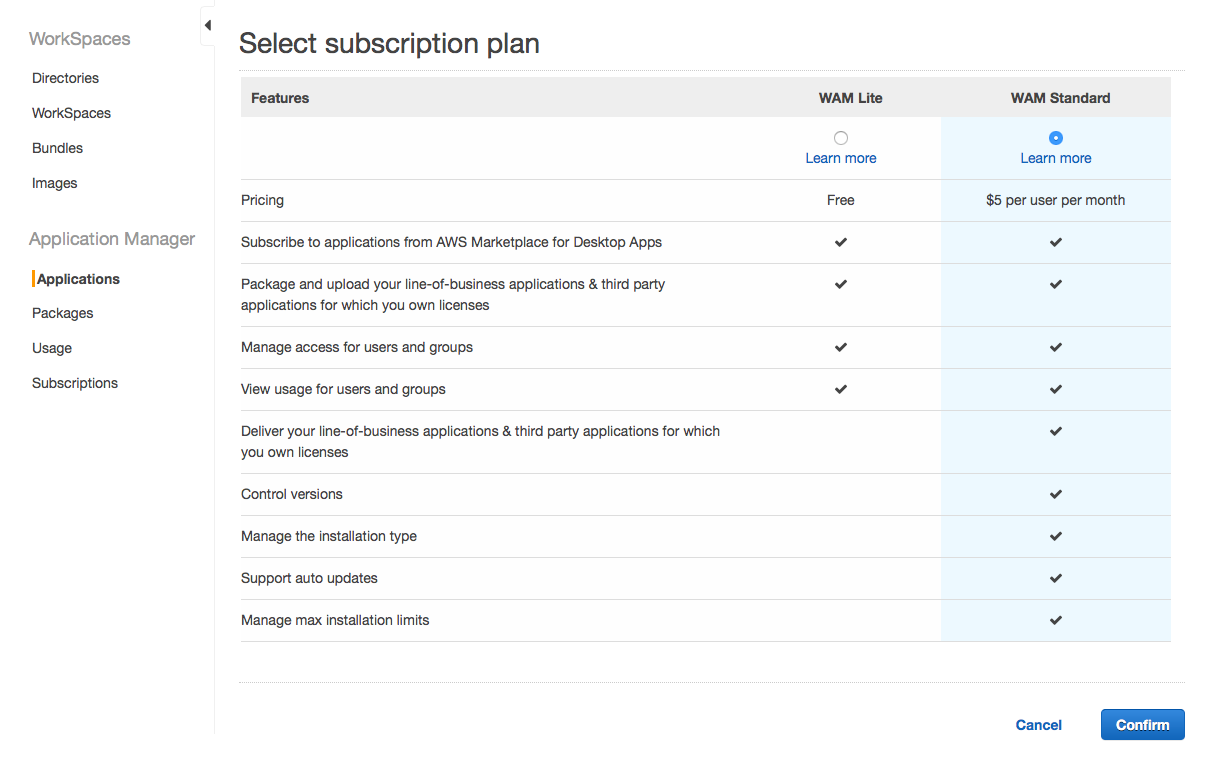
Task: Open the Images section
Action: coord(54,182)
